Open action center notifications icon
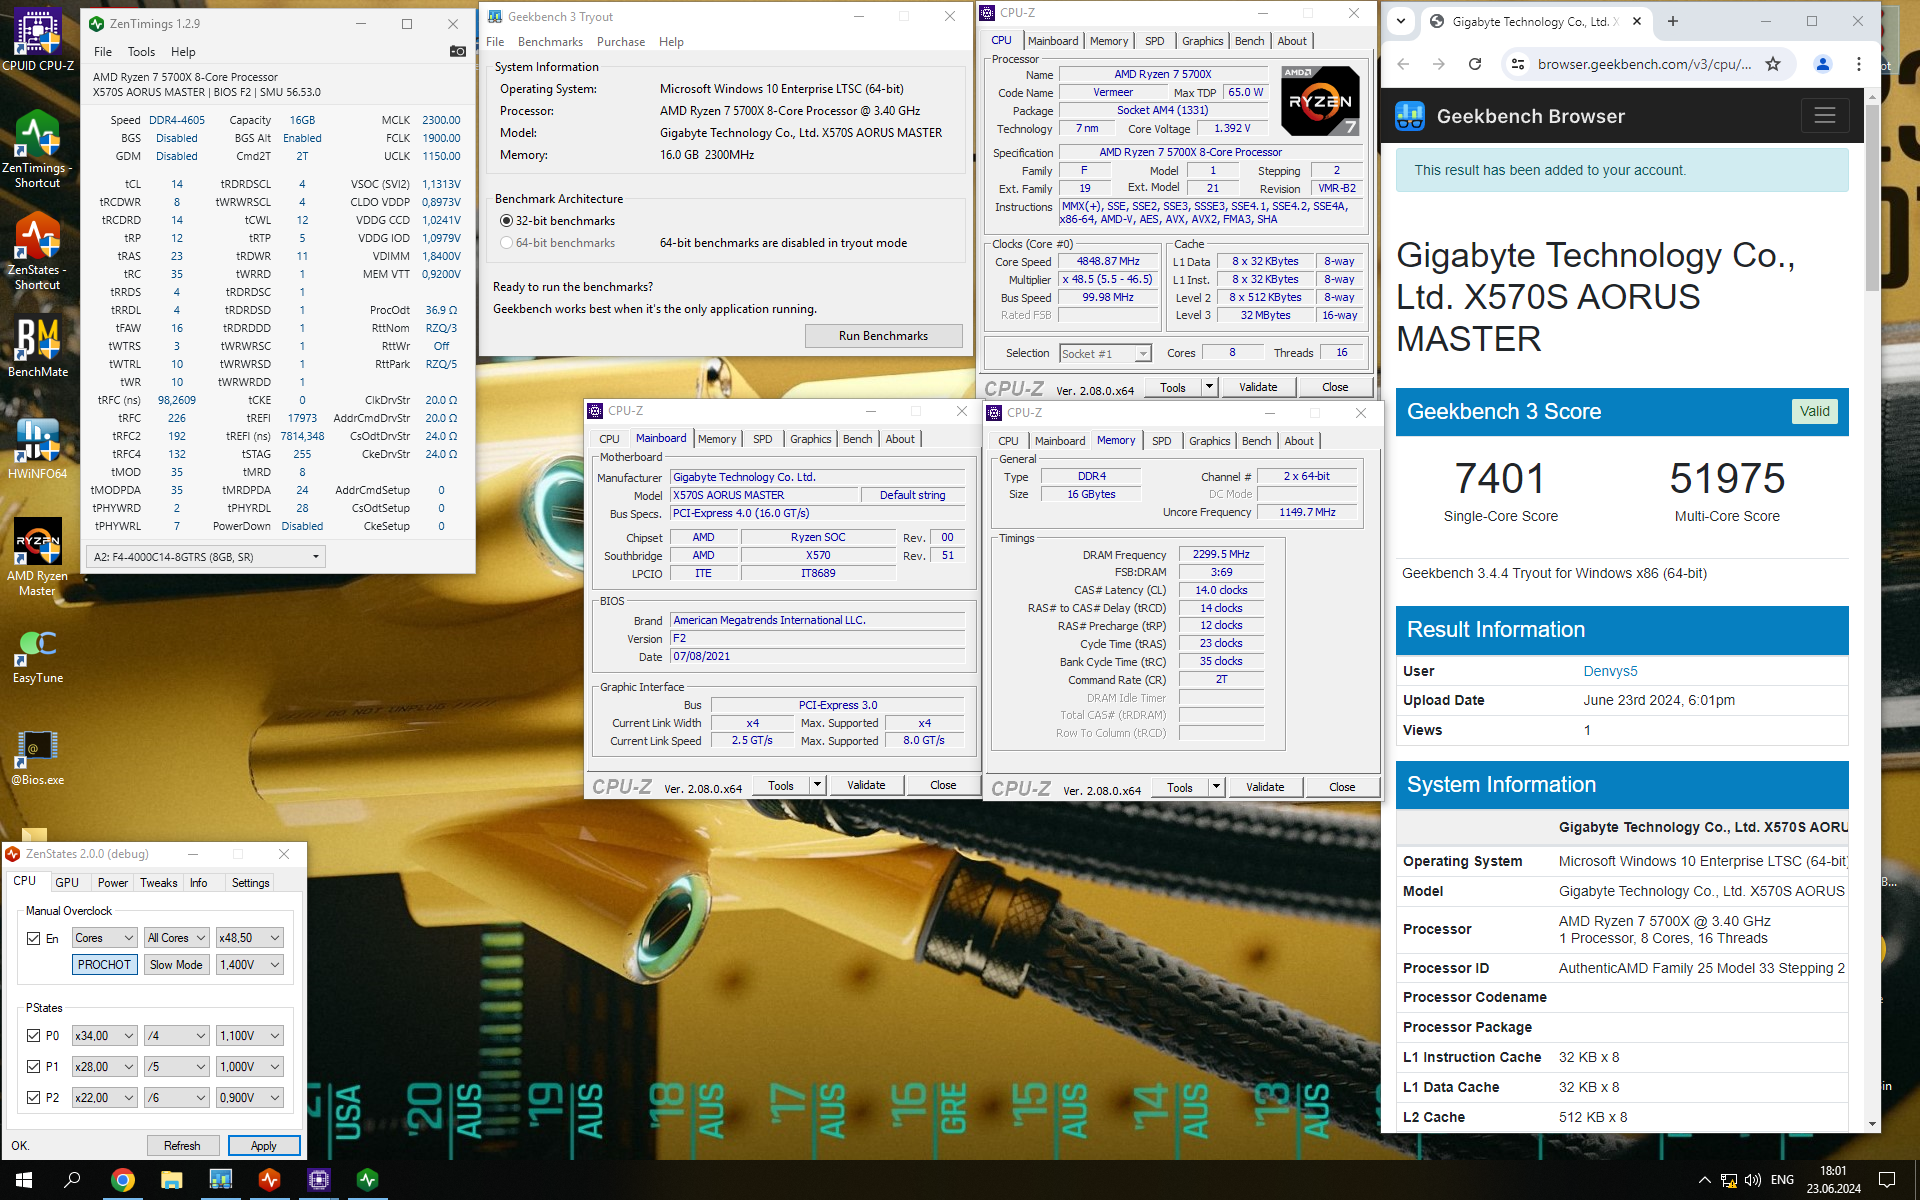The width and height of the screenshot is (1920, 1200). click(x=1886, y=1180)
